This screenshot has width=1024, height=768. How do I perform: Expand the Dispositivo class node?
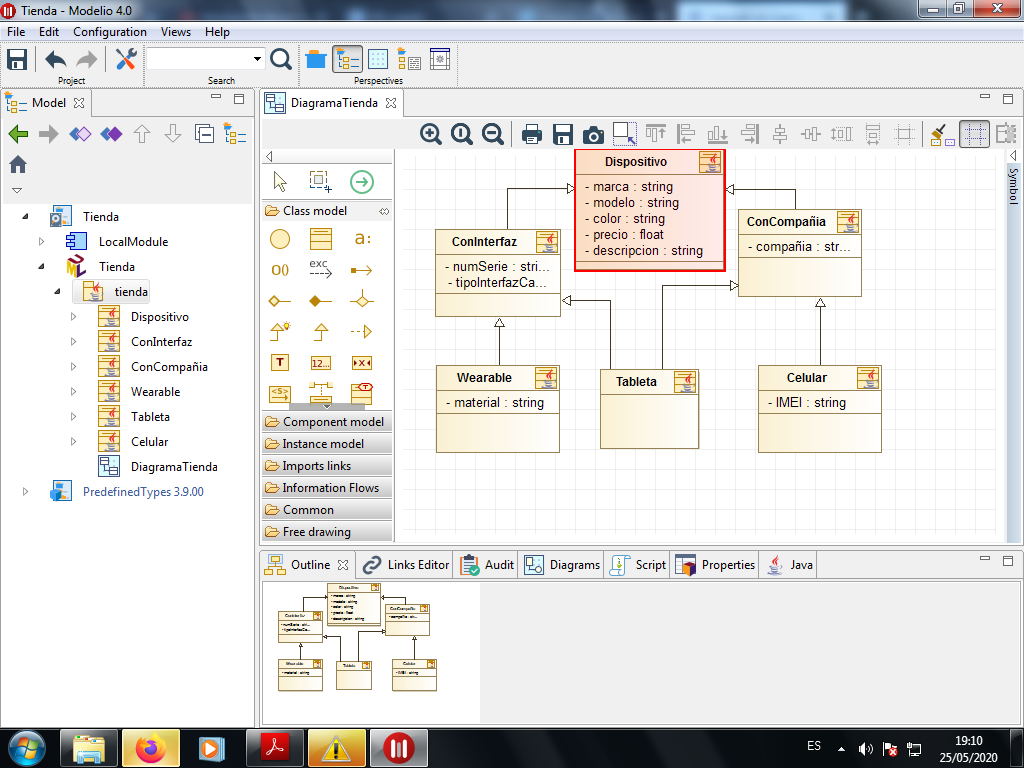point(73,317)
